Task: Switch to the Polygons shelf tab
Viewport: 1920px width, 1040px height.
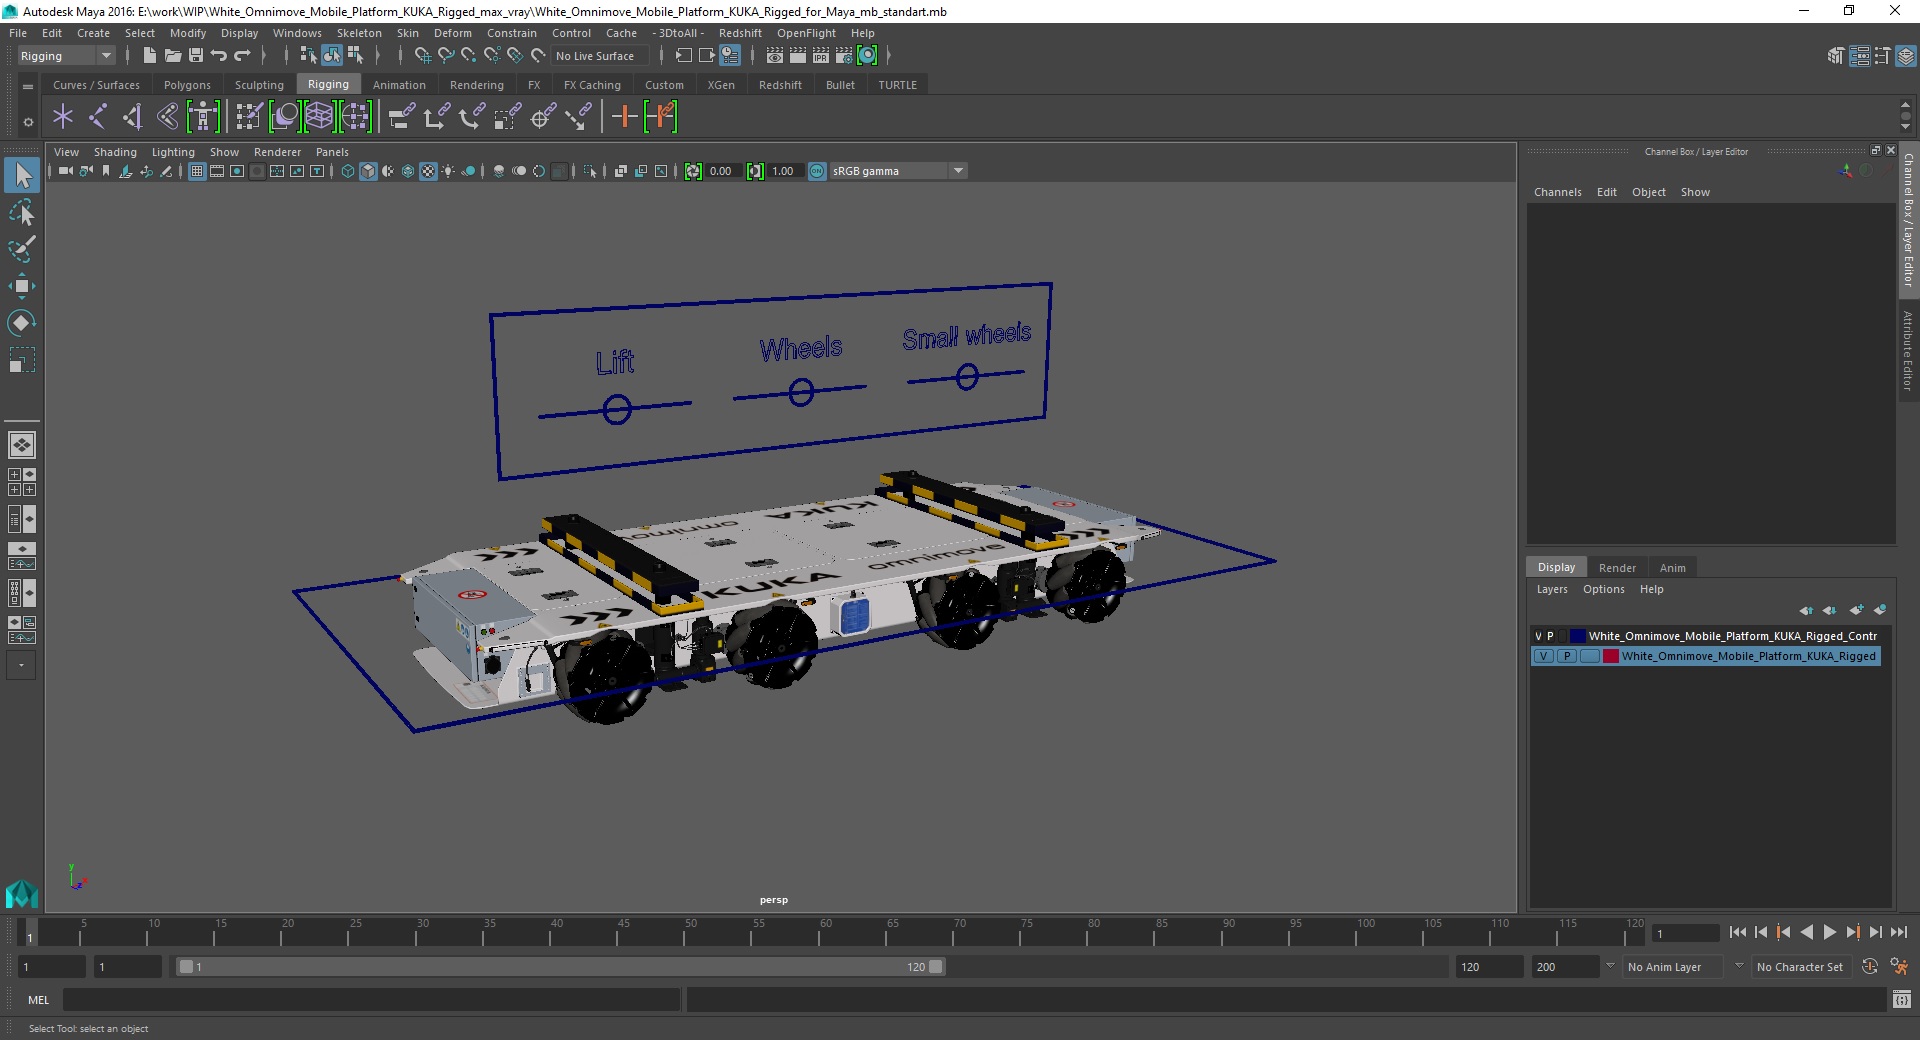Action: point(187,85)
